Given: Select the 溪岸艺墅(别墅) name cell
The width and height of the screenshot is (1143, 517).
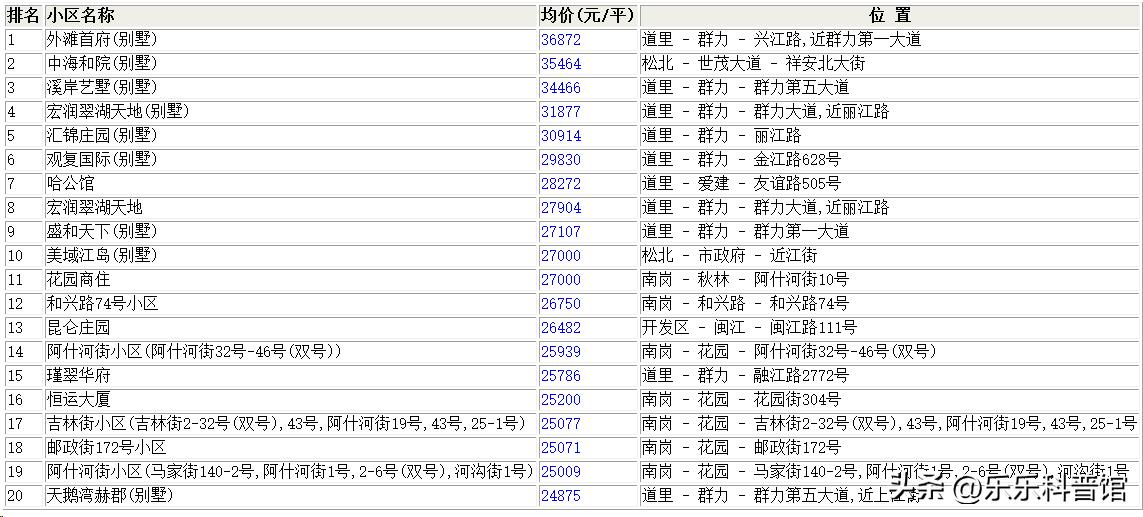Looking at the screenshot, I should point(291,88).
